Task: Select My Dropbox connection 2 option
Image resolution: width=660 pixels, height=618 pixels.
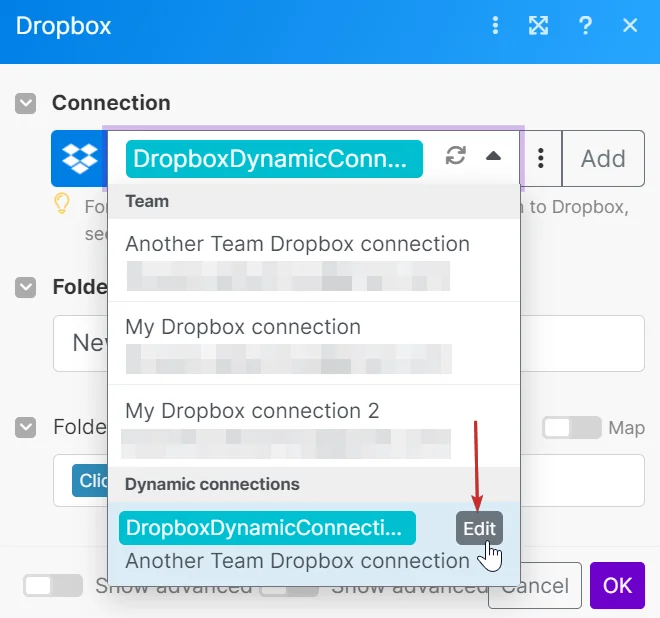Action: click(x=314, y=426)
